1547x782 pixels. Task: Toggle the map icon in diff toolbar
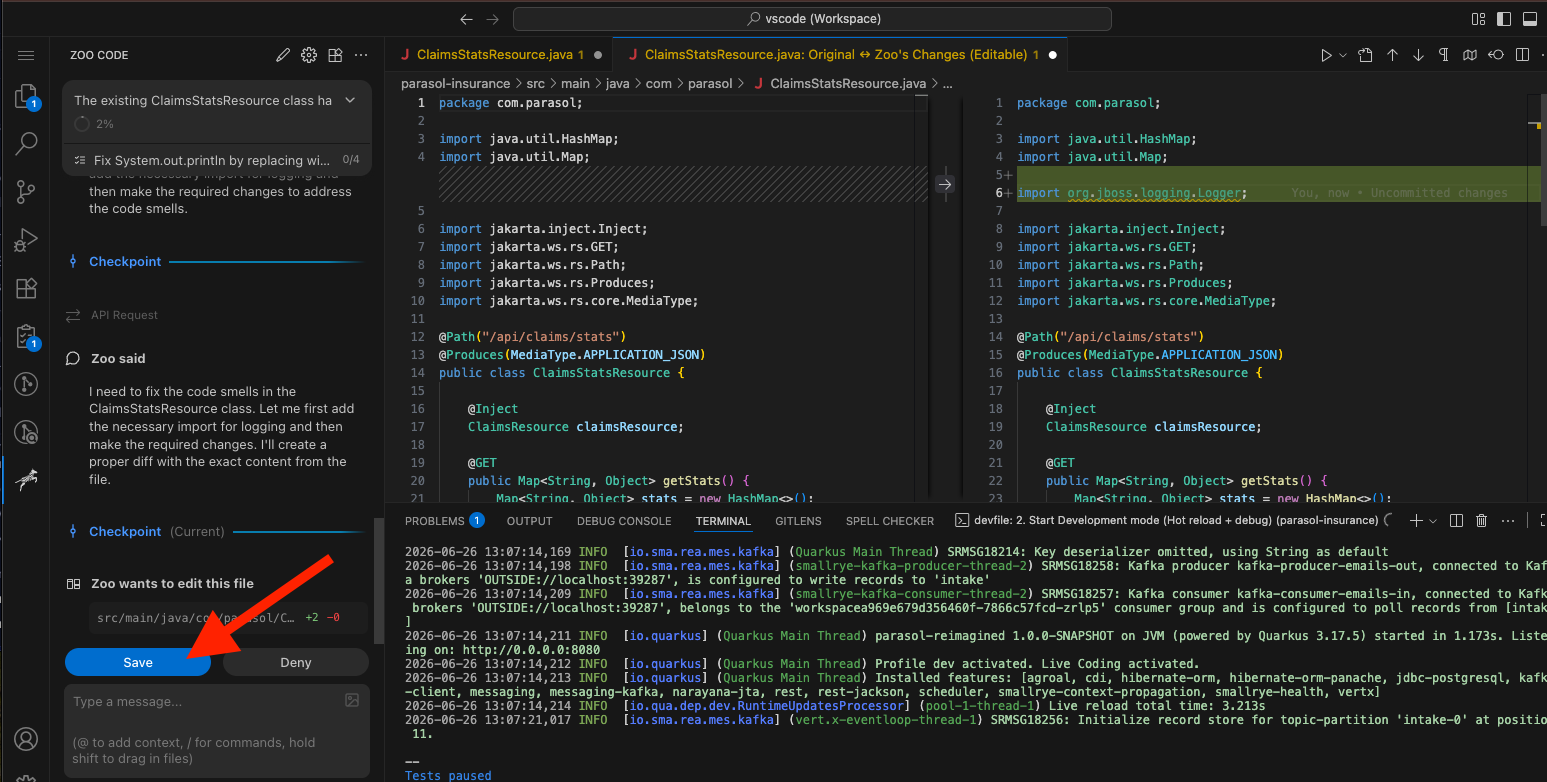1469,55
